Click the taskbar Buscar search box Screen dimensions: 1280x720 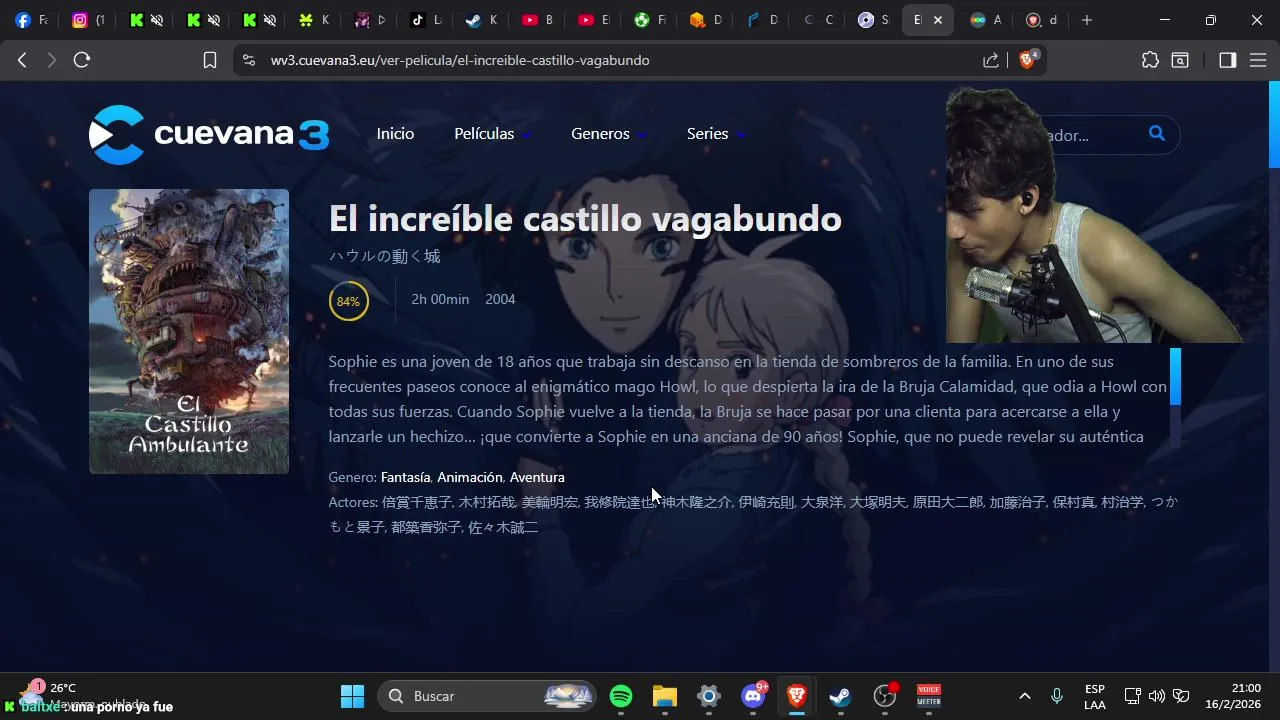[487, 696]
